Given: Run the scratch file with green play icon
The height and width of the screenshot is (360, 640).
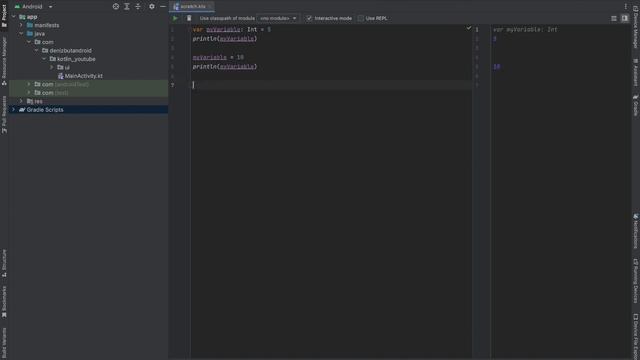Looking at the screenshot, I should 175,18.
